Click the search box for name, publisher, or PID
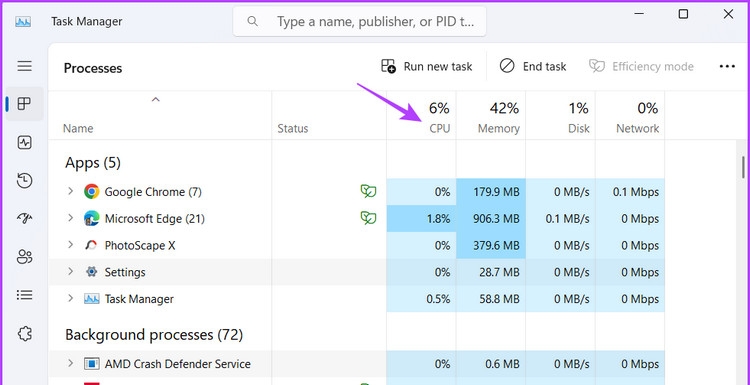750x385 pixels. pos(360,22)
